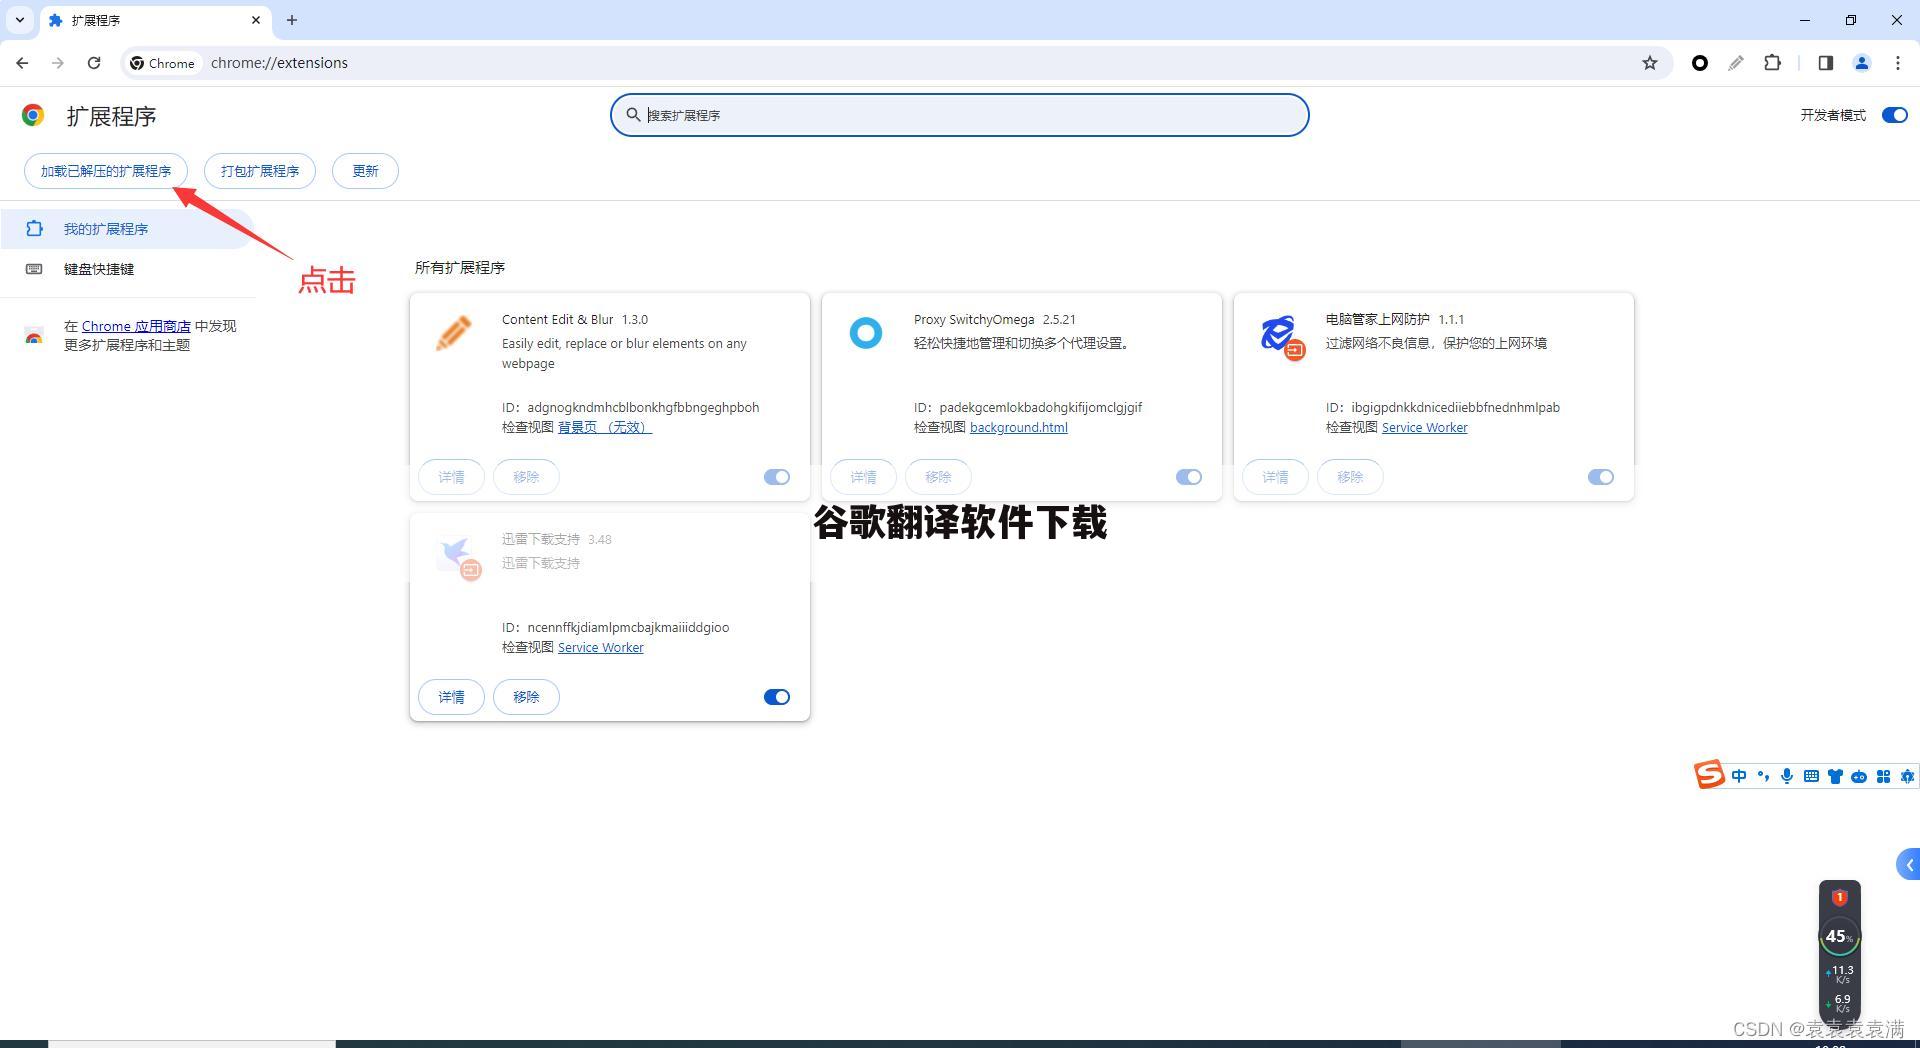
Task: Click the Chrome Web Store rainbow icon
Action: [34, 336]
